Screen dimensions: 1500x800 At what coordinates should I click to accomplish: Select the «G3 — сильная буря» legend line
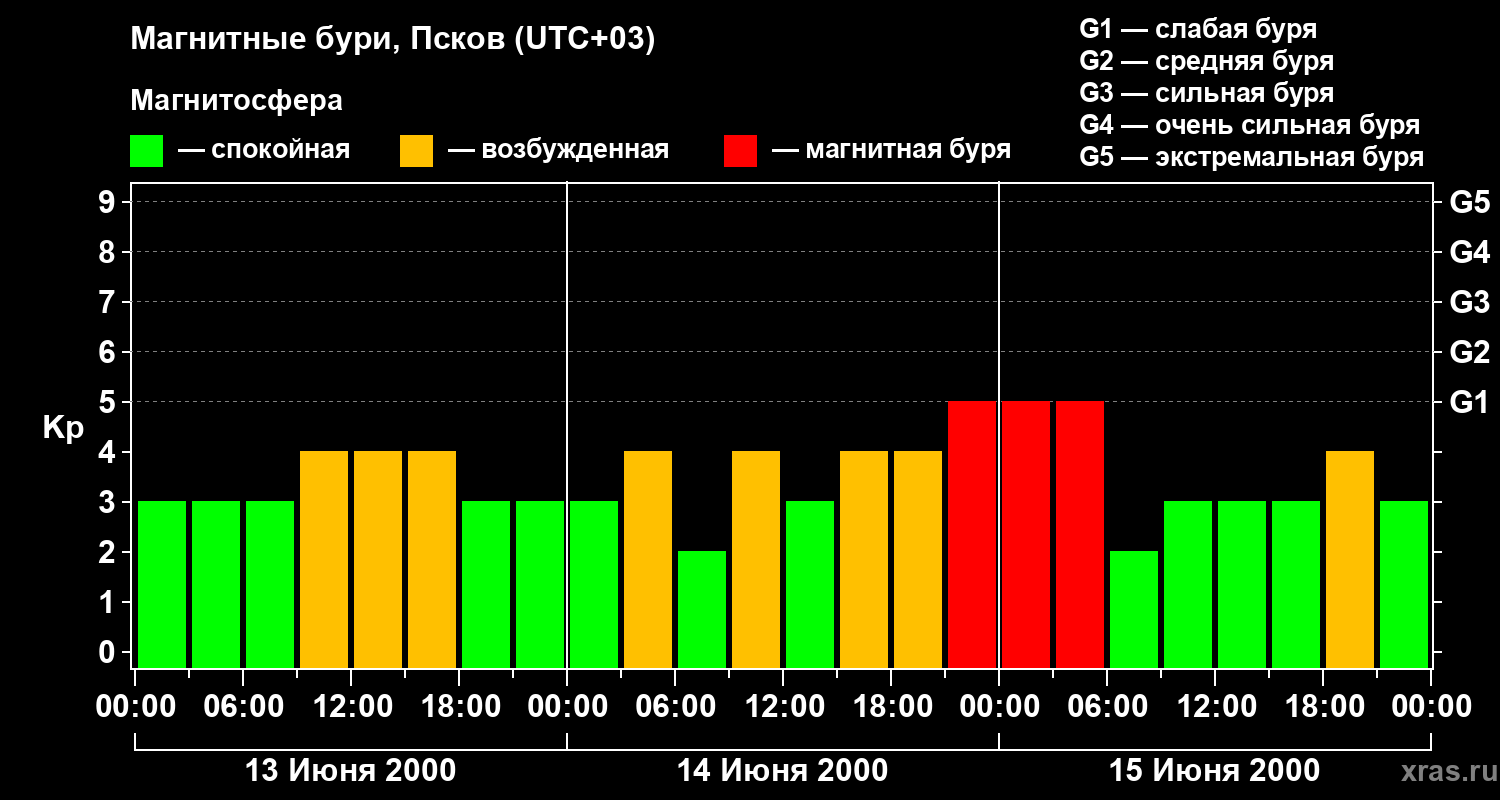(x=1207, y=93)
